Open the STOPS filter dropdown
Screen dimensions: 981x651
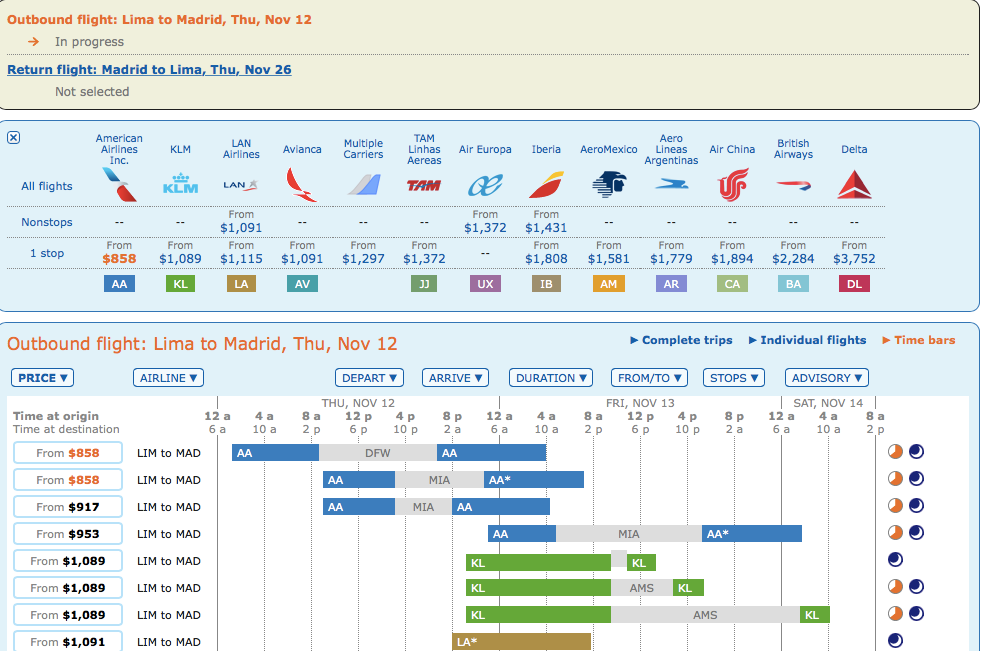click(734, 378)
